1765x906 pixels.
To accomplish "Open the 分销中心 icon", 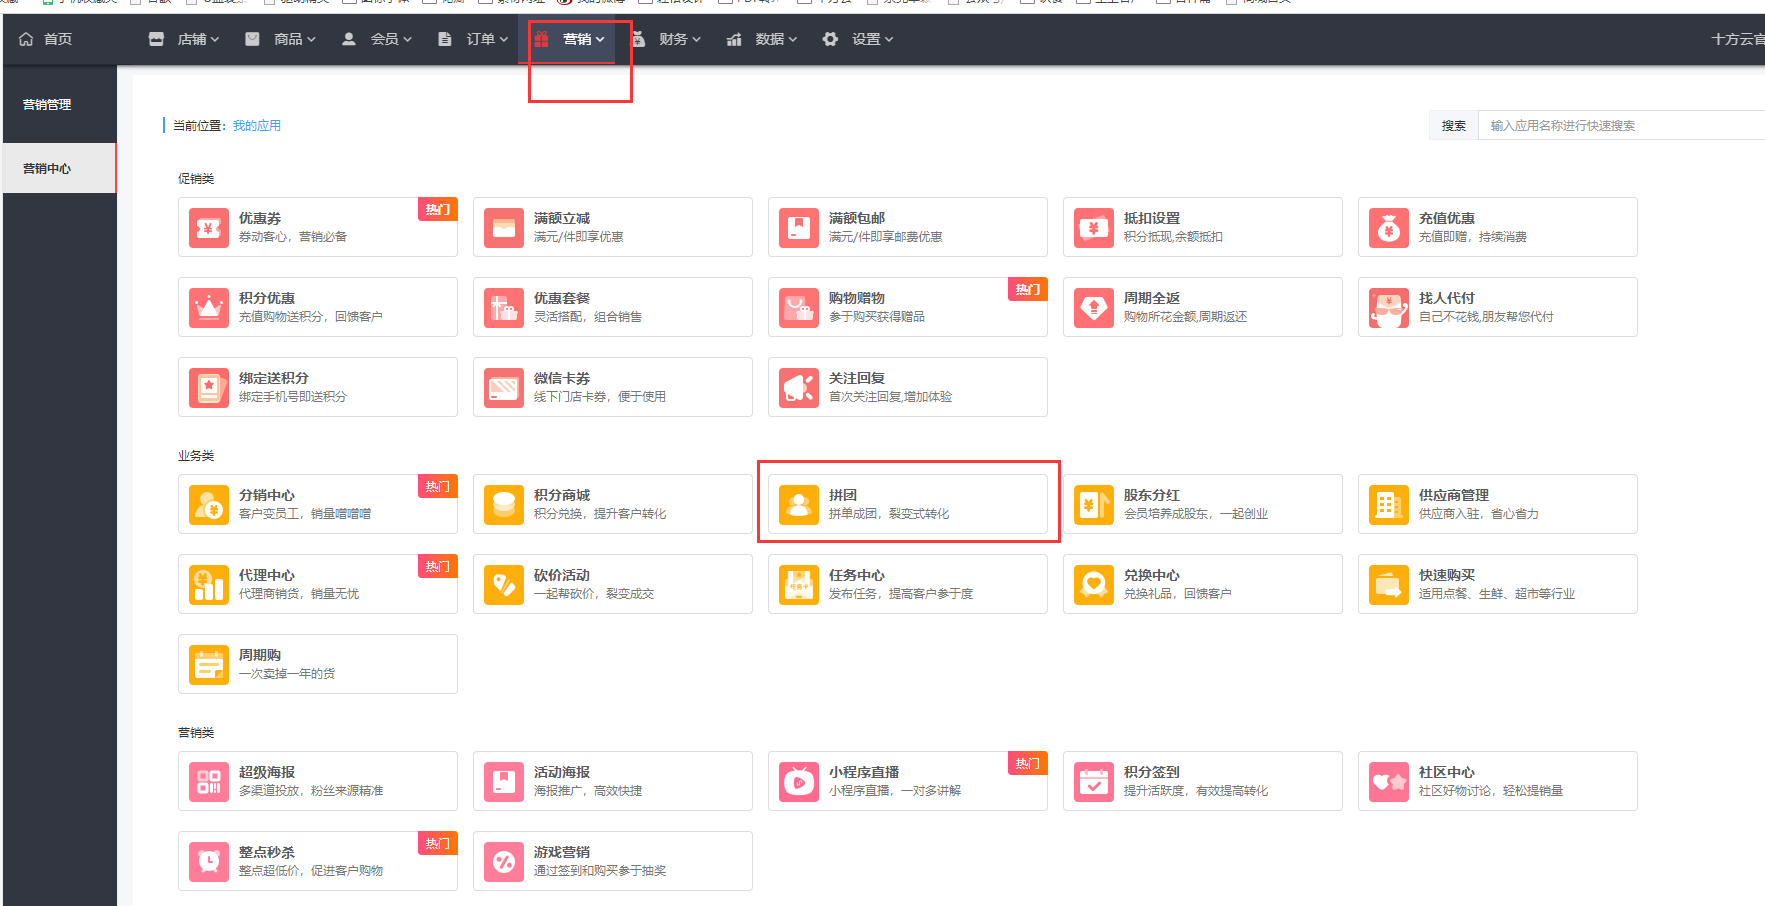I will point(209,505).
